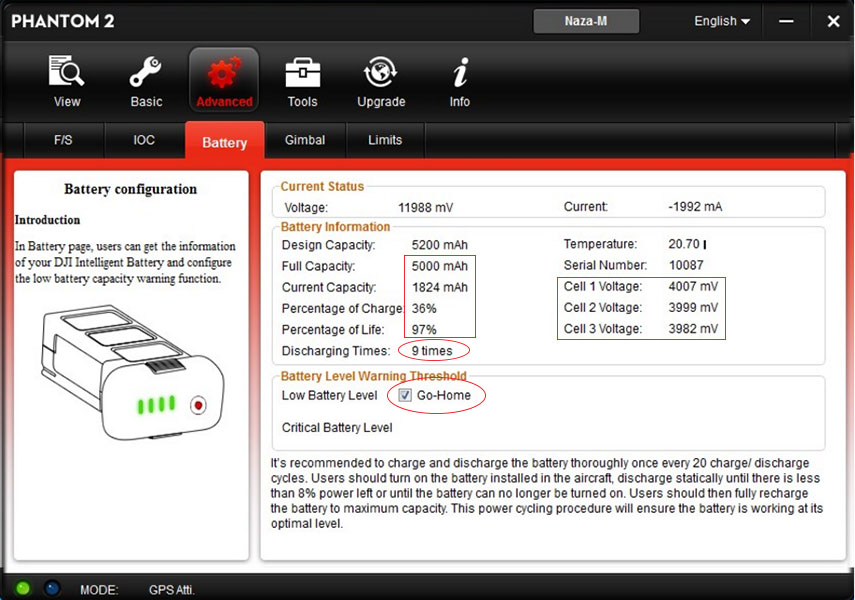The height and width of the screenshot is (600, 855).
Task: Click the blue status indicator light
Action: [52, 588]
